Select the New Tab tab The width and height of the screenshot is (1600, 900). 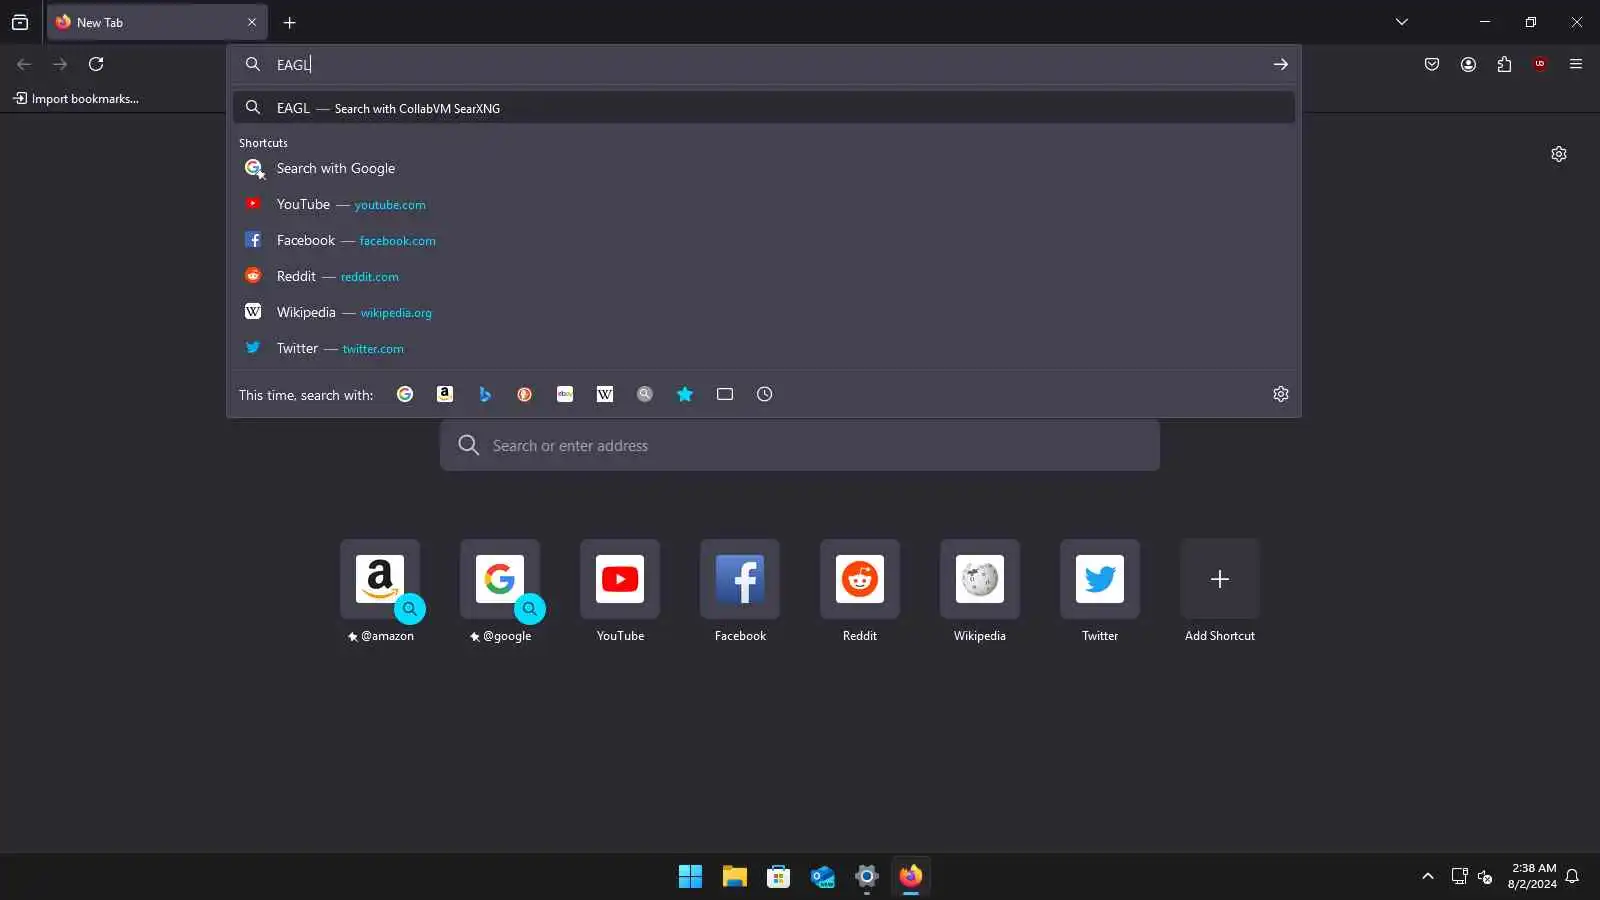click(x=157, y=22)
